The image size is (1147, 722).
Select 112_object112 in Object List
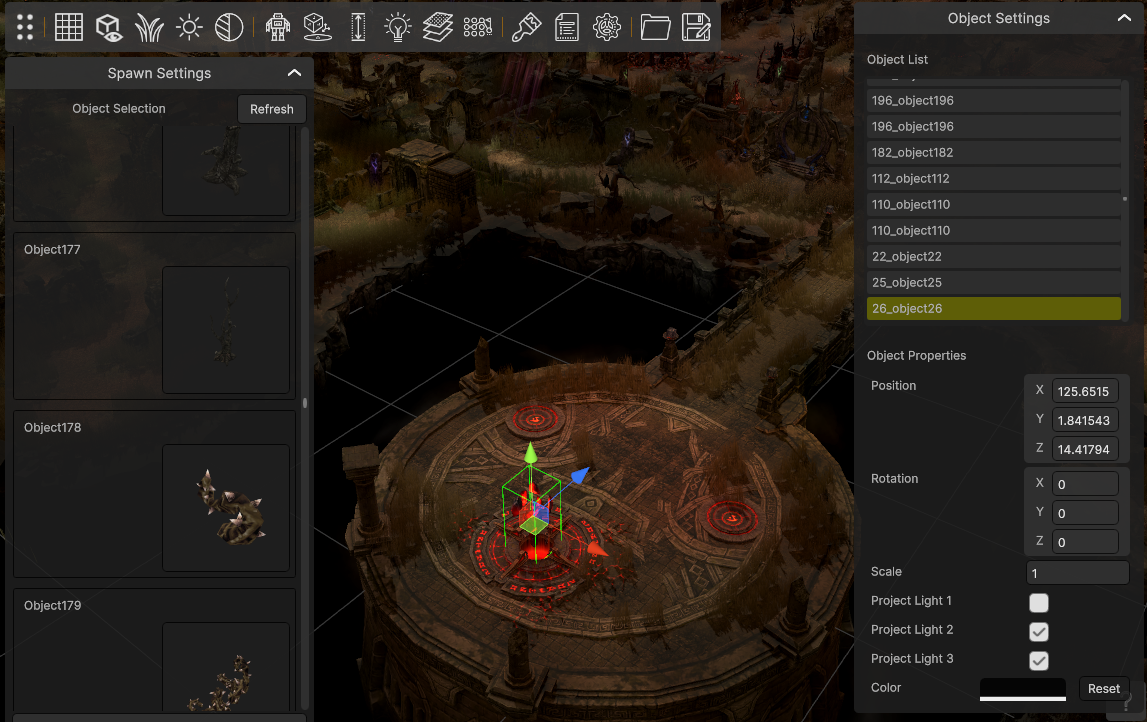click(993, 178)
